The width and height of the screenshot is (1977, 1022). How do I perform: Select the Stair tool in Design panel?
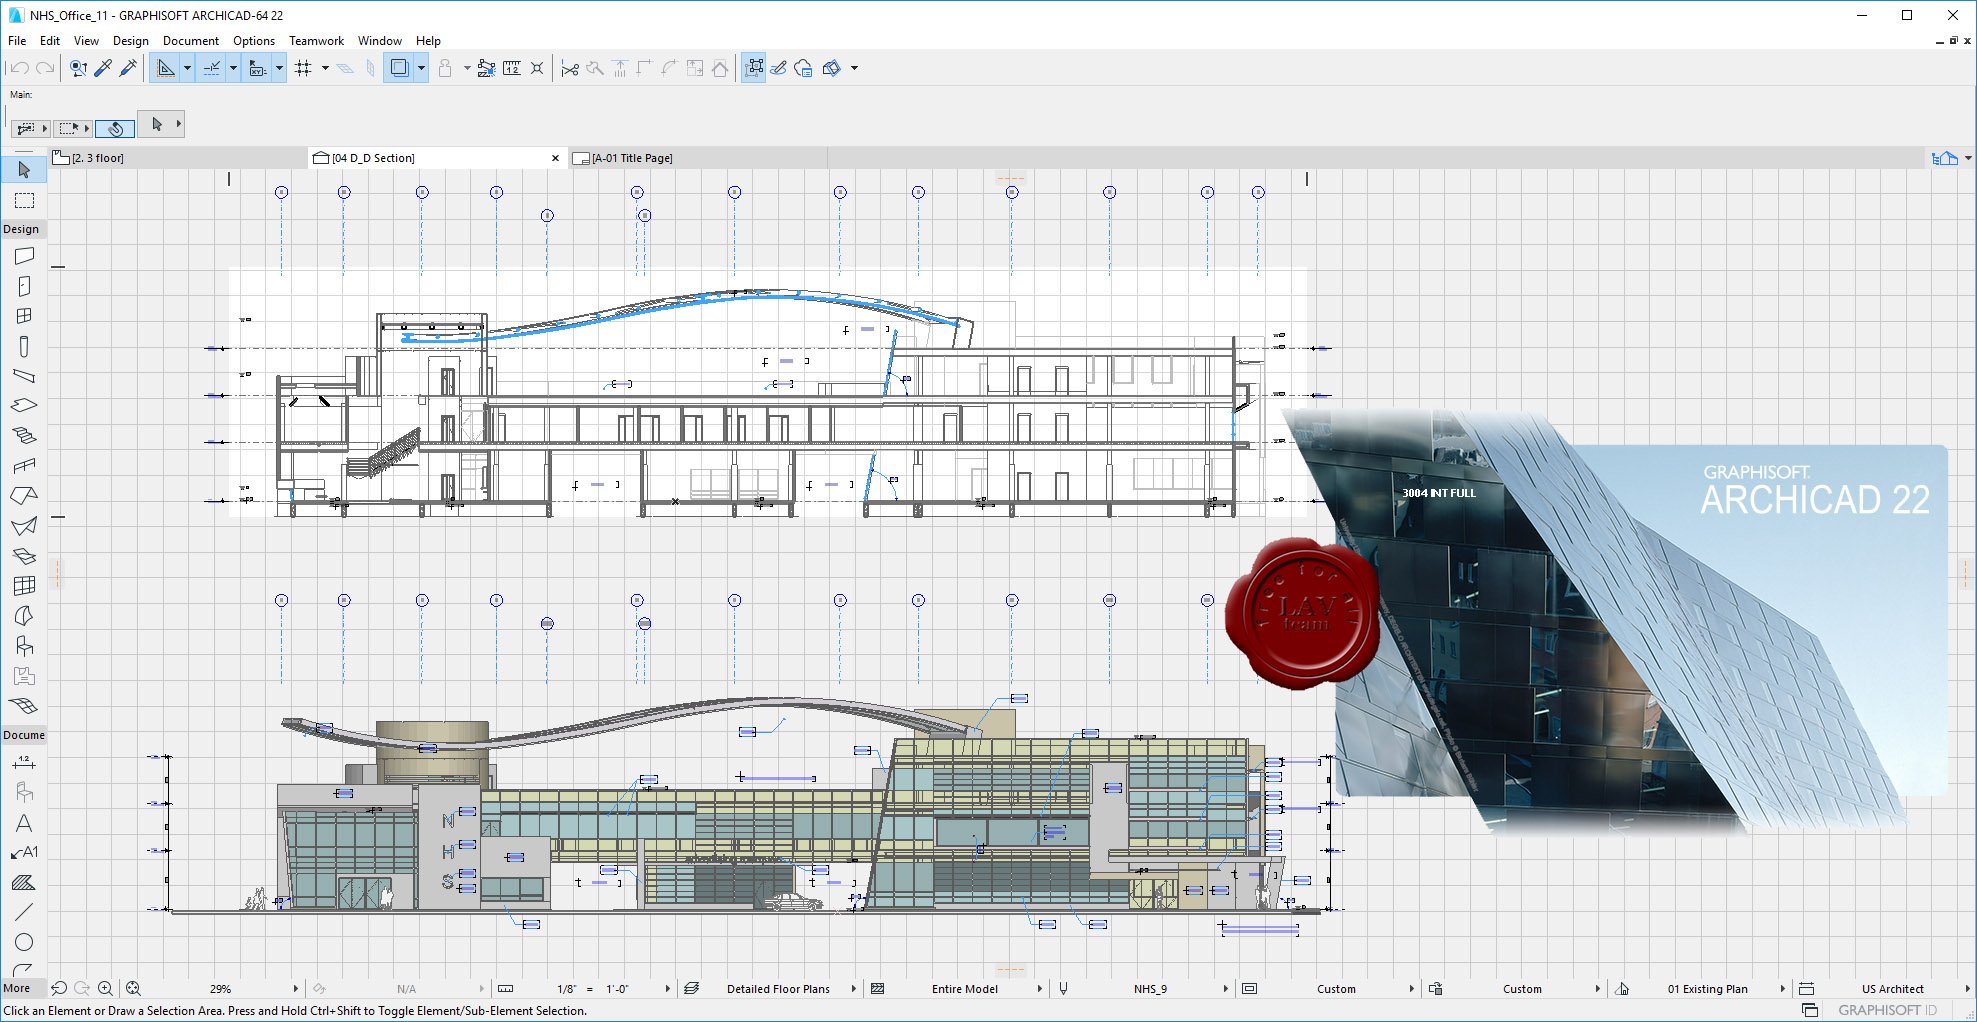24,436
